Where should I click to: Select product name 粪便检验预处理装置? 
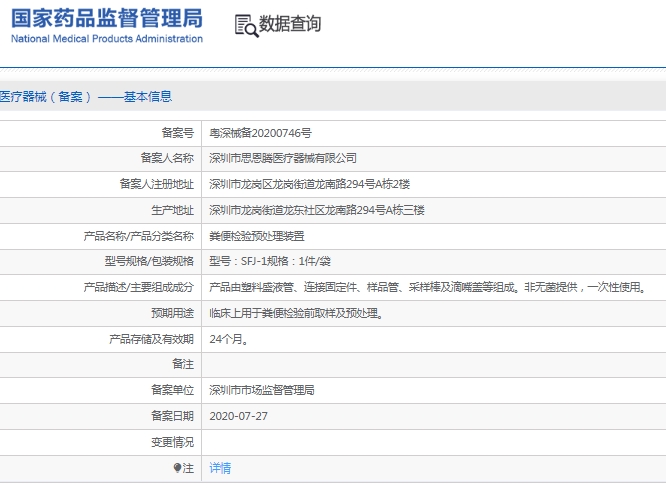click(257, 236)
